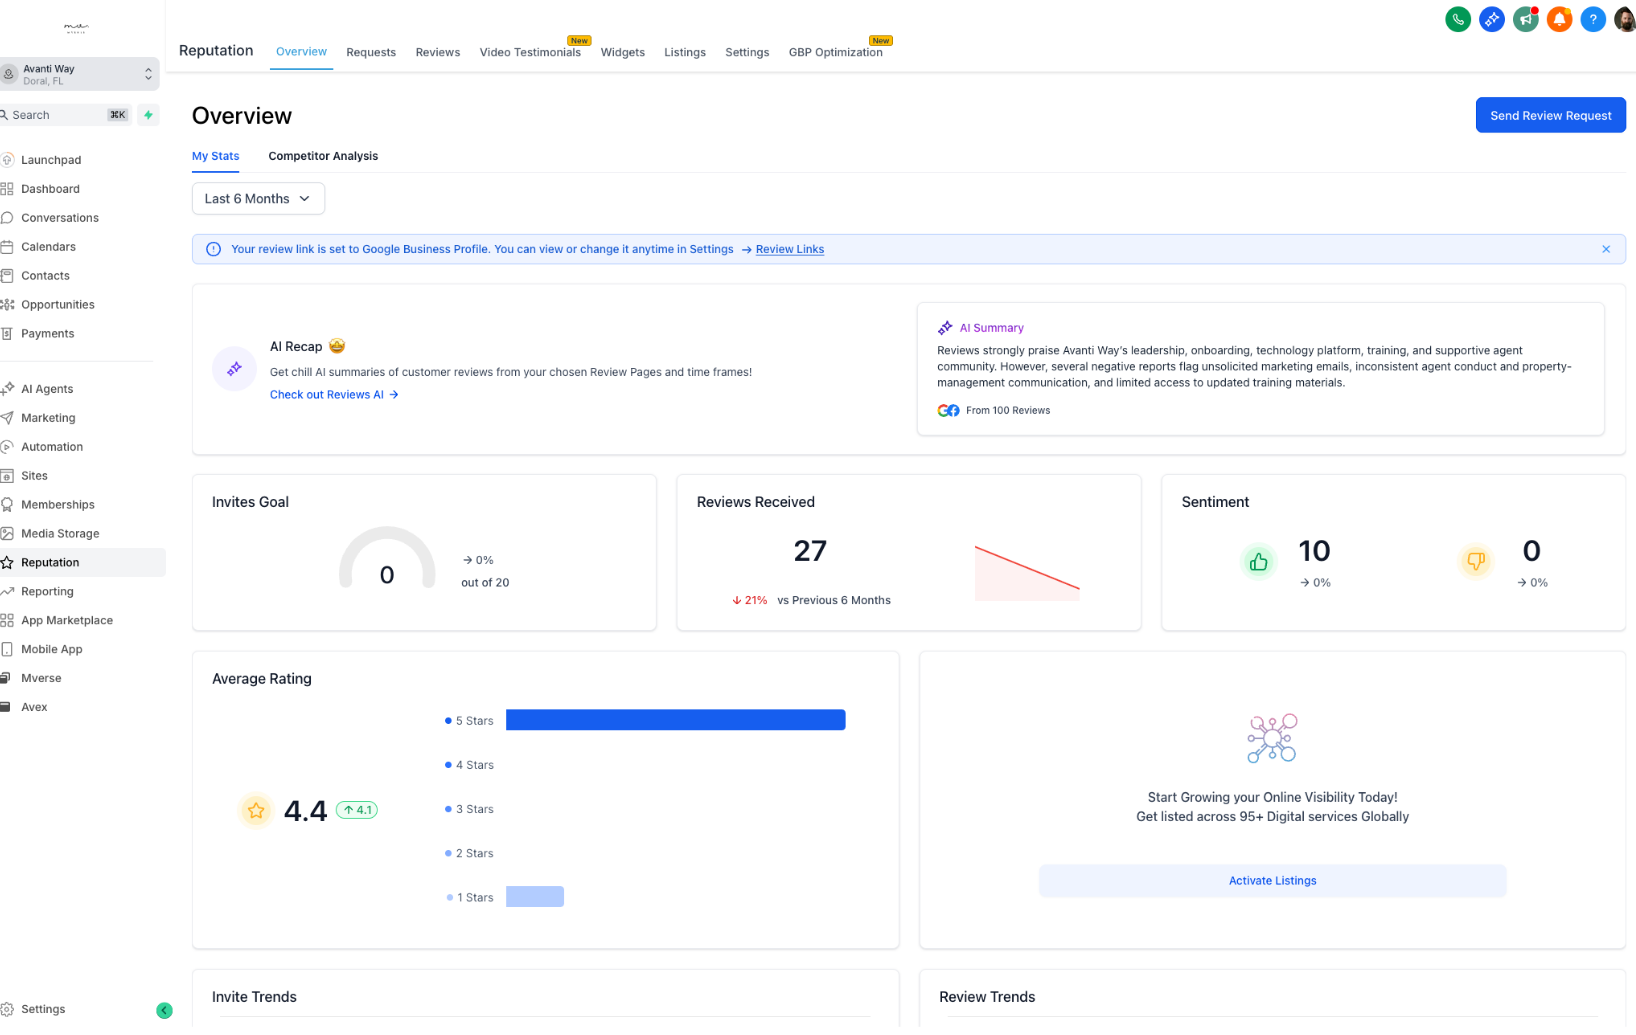Collapse sidebar with the green arrow toggle
1636x1035 pixels.
pos(164,1011)
